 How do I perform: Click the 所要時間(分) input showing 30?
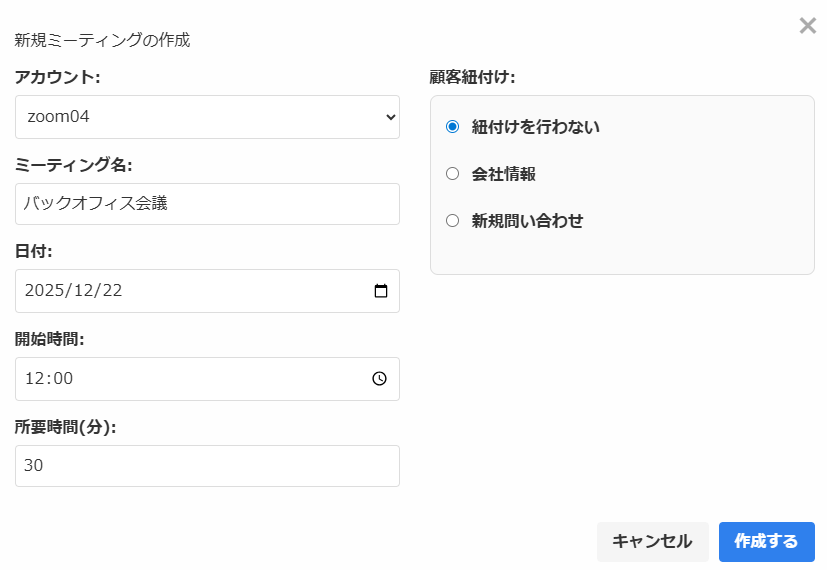(x=207, y=466)
